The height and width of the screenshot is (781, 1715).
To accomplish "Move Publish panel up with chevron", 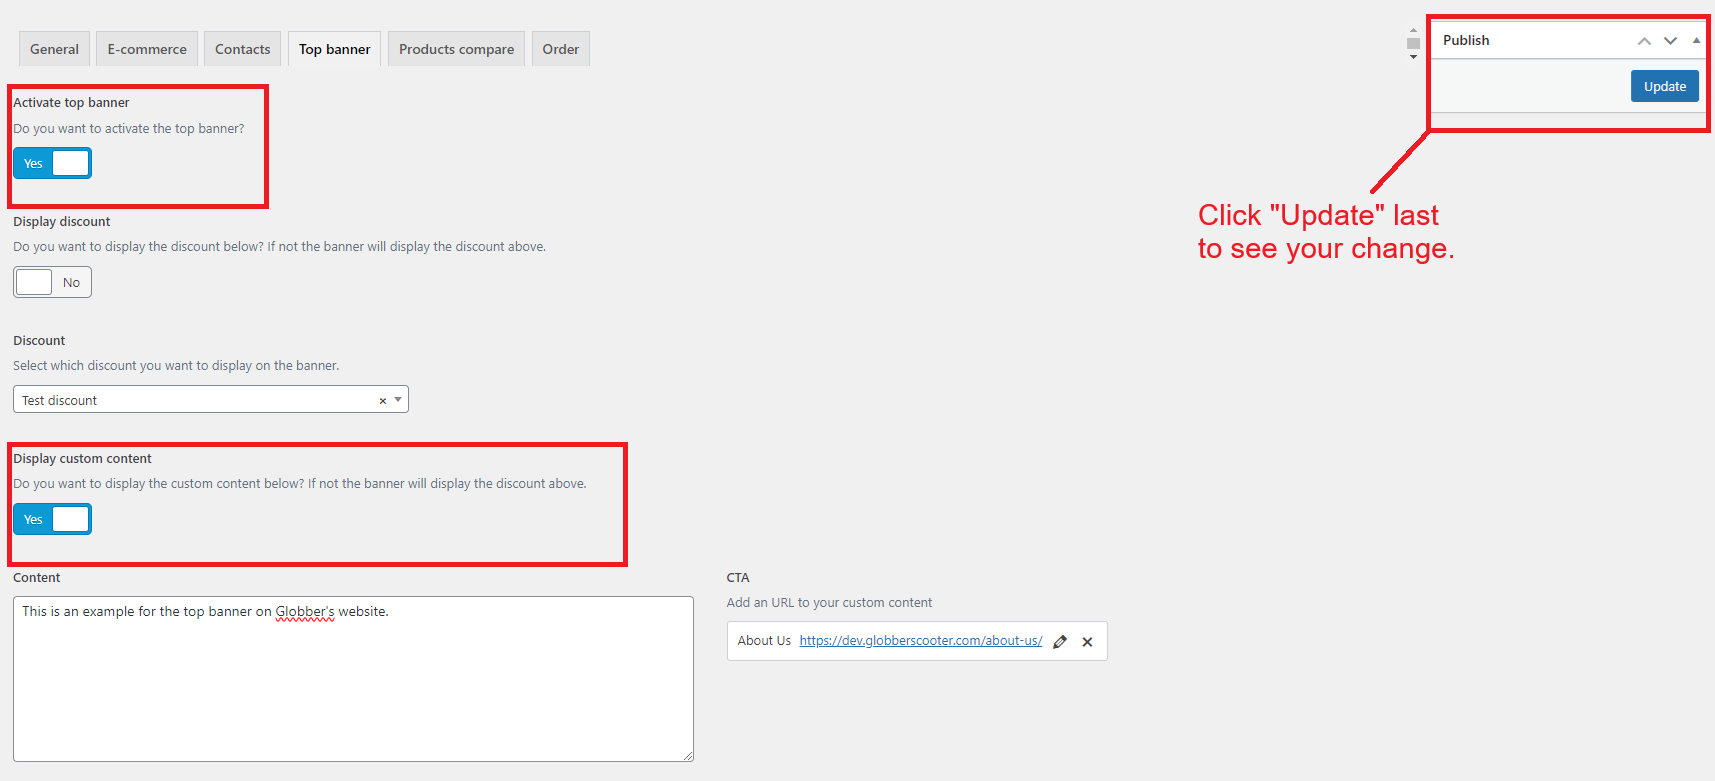I will pos(1643,41).
